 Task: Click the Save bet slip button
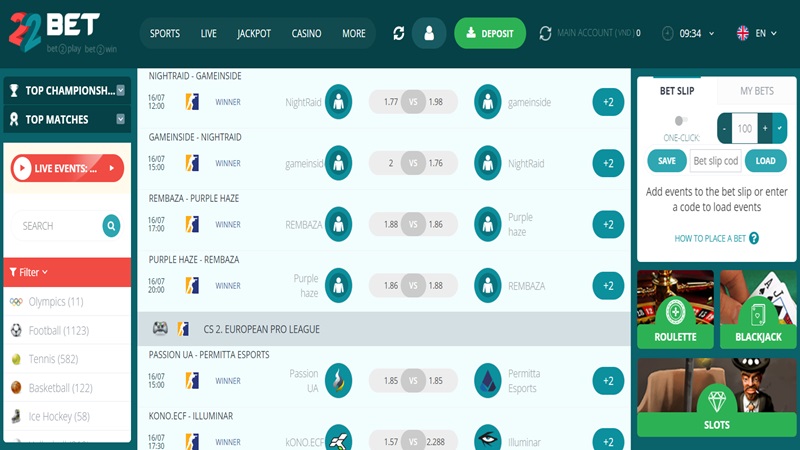667,161
